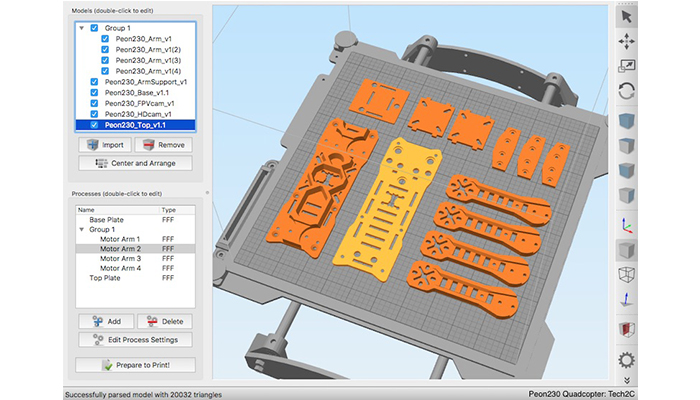Select the Peon230_ArmSupport_v1 model name
700x400 pixels.
click(146, 82)
